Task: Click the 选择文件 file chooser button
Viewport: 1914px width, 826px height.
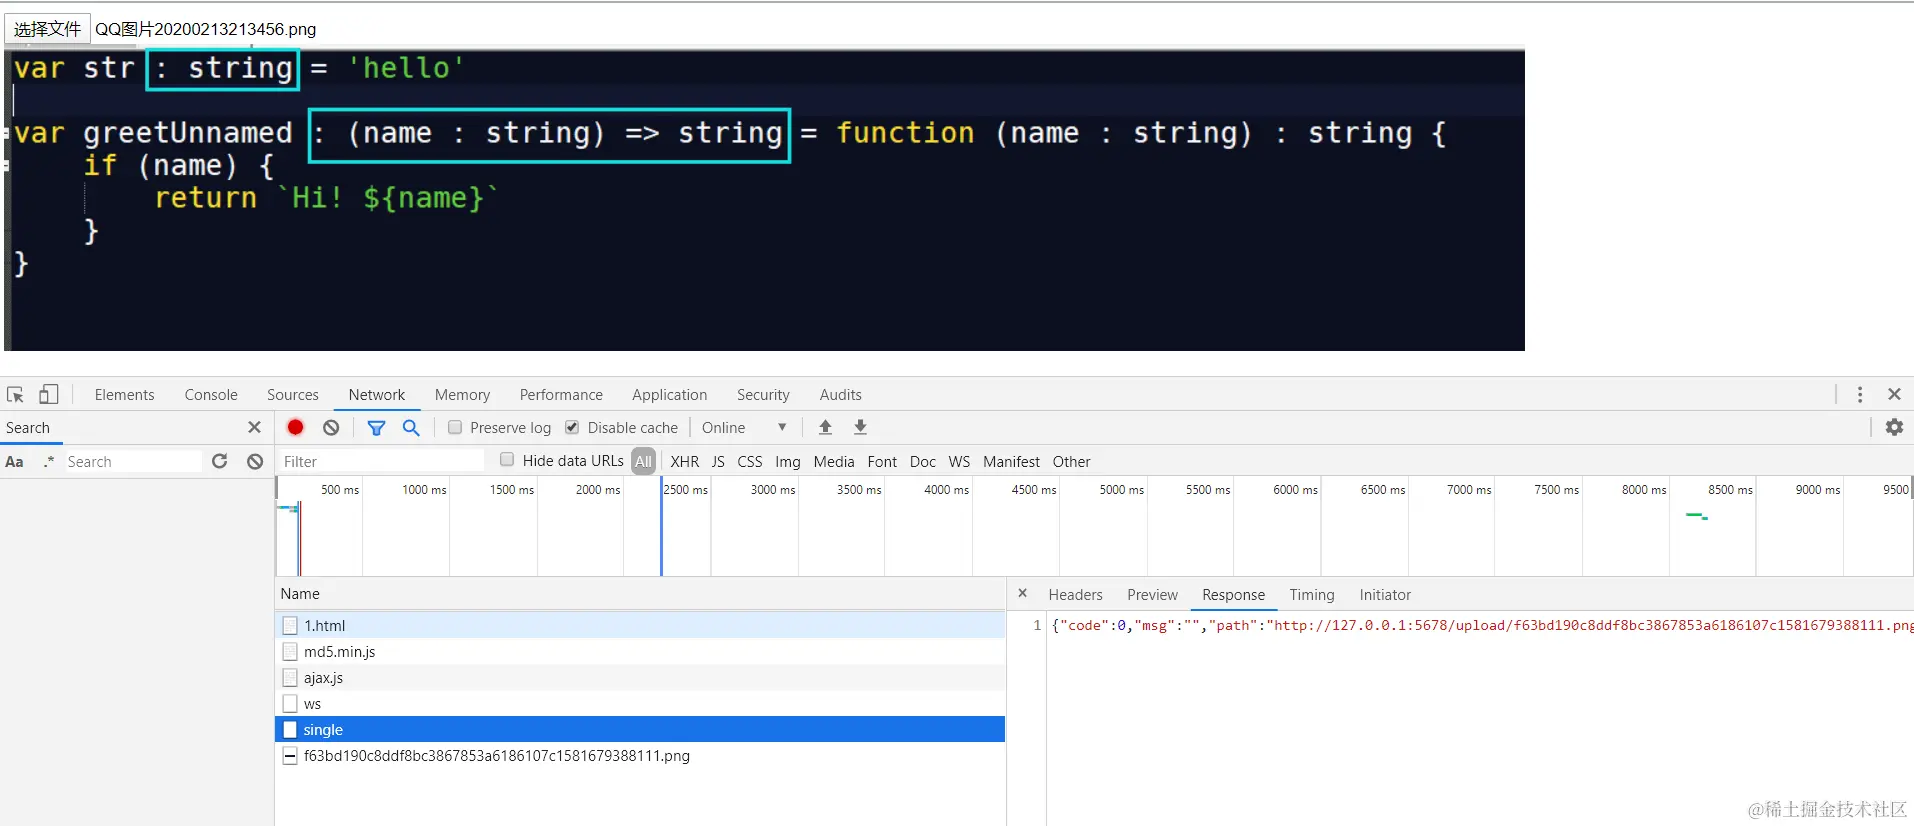Action: pyautogui.click(x=47, y=29)
